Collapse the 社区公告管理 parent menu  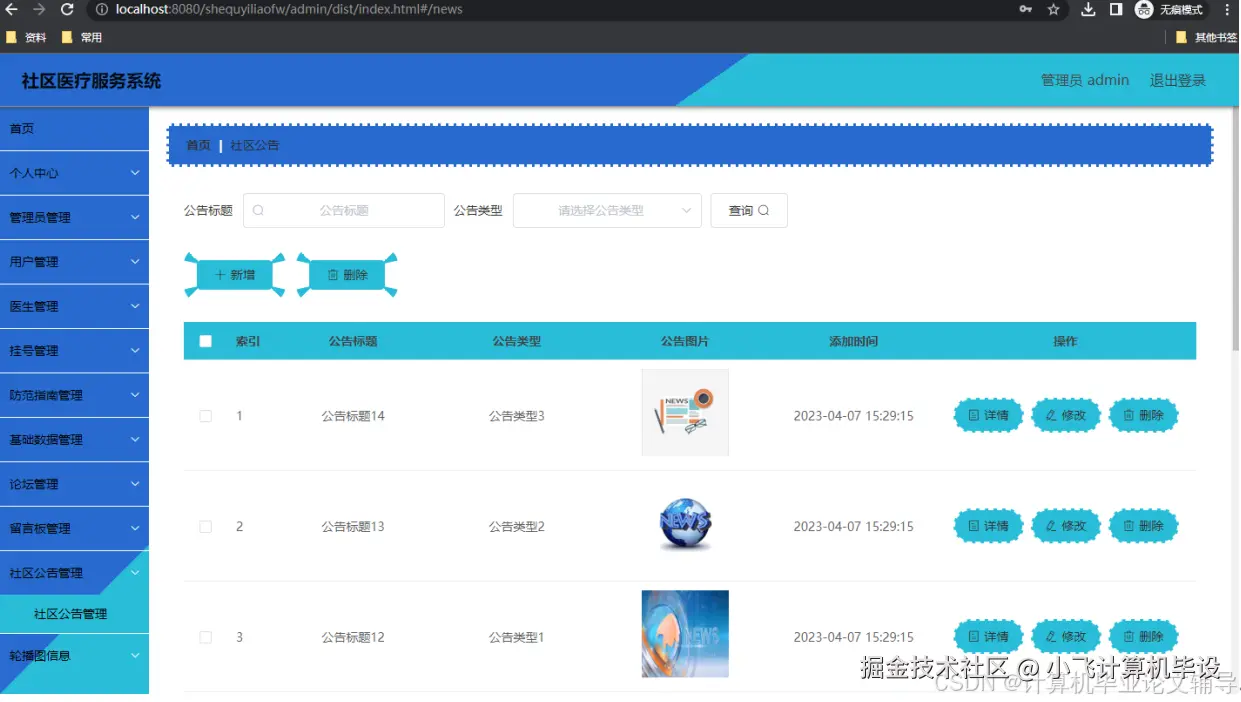click(74, 573)
